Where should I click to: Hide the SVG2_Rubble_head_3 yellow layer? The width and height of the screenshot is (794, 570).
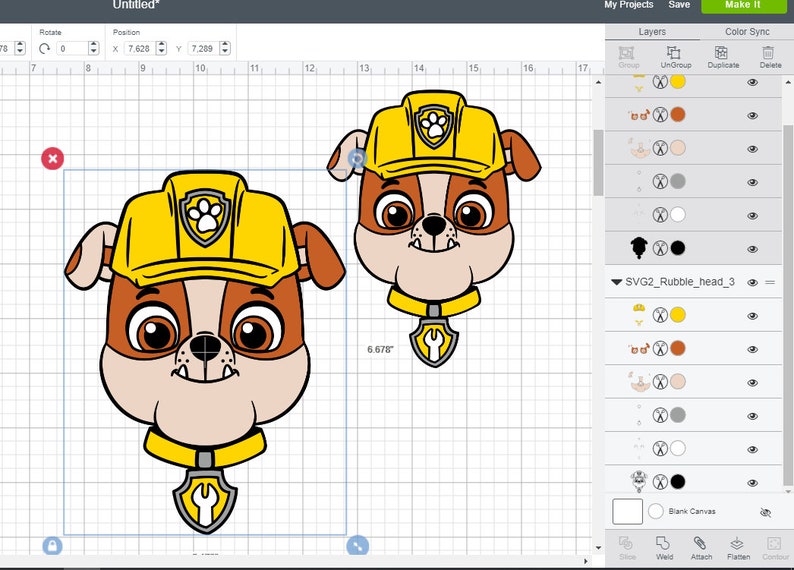pyautogui.click(x=752, y=316)
